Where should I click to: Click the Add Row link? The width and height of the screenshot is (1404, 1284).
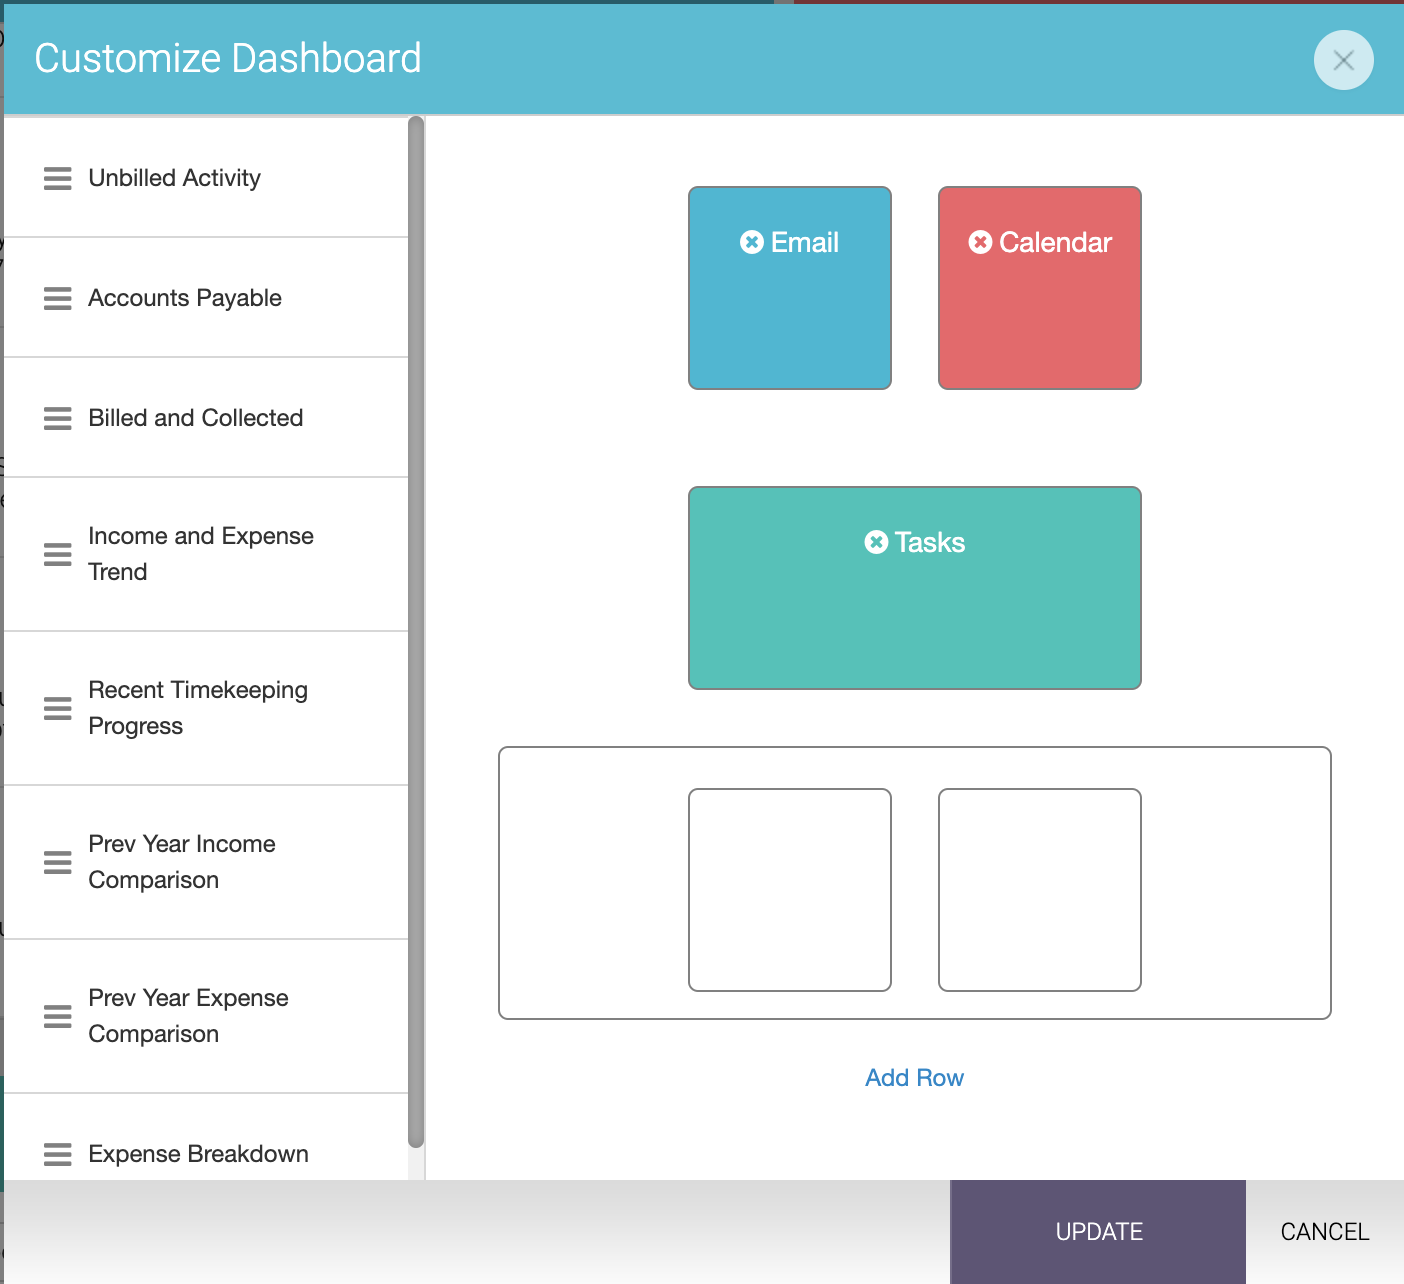(914, 1078)
